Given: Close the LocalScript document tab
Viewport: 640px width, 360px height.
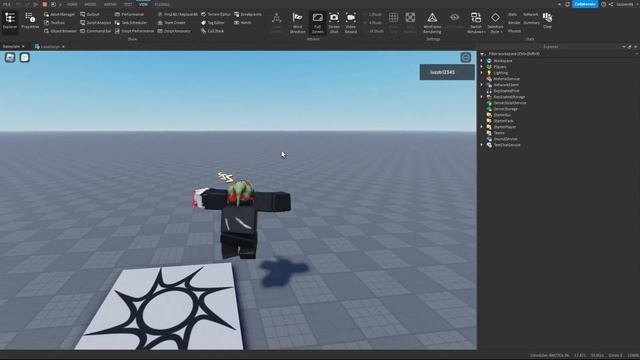Looking at the screenshot, I should tap(63, 47).
